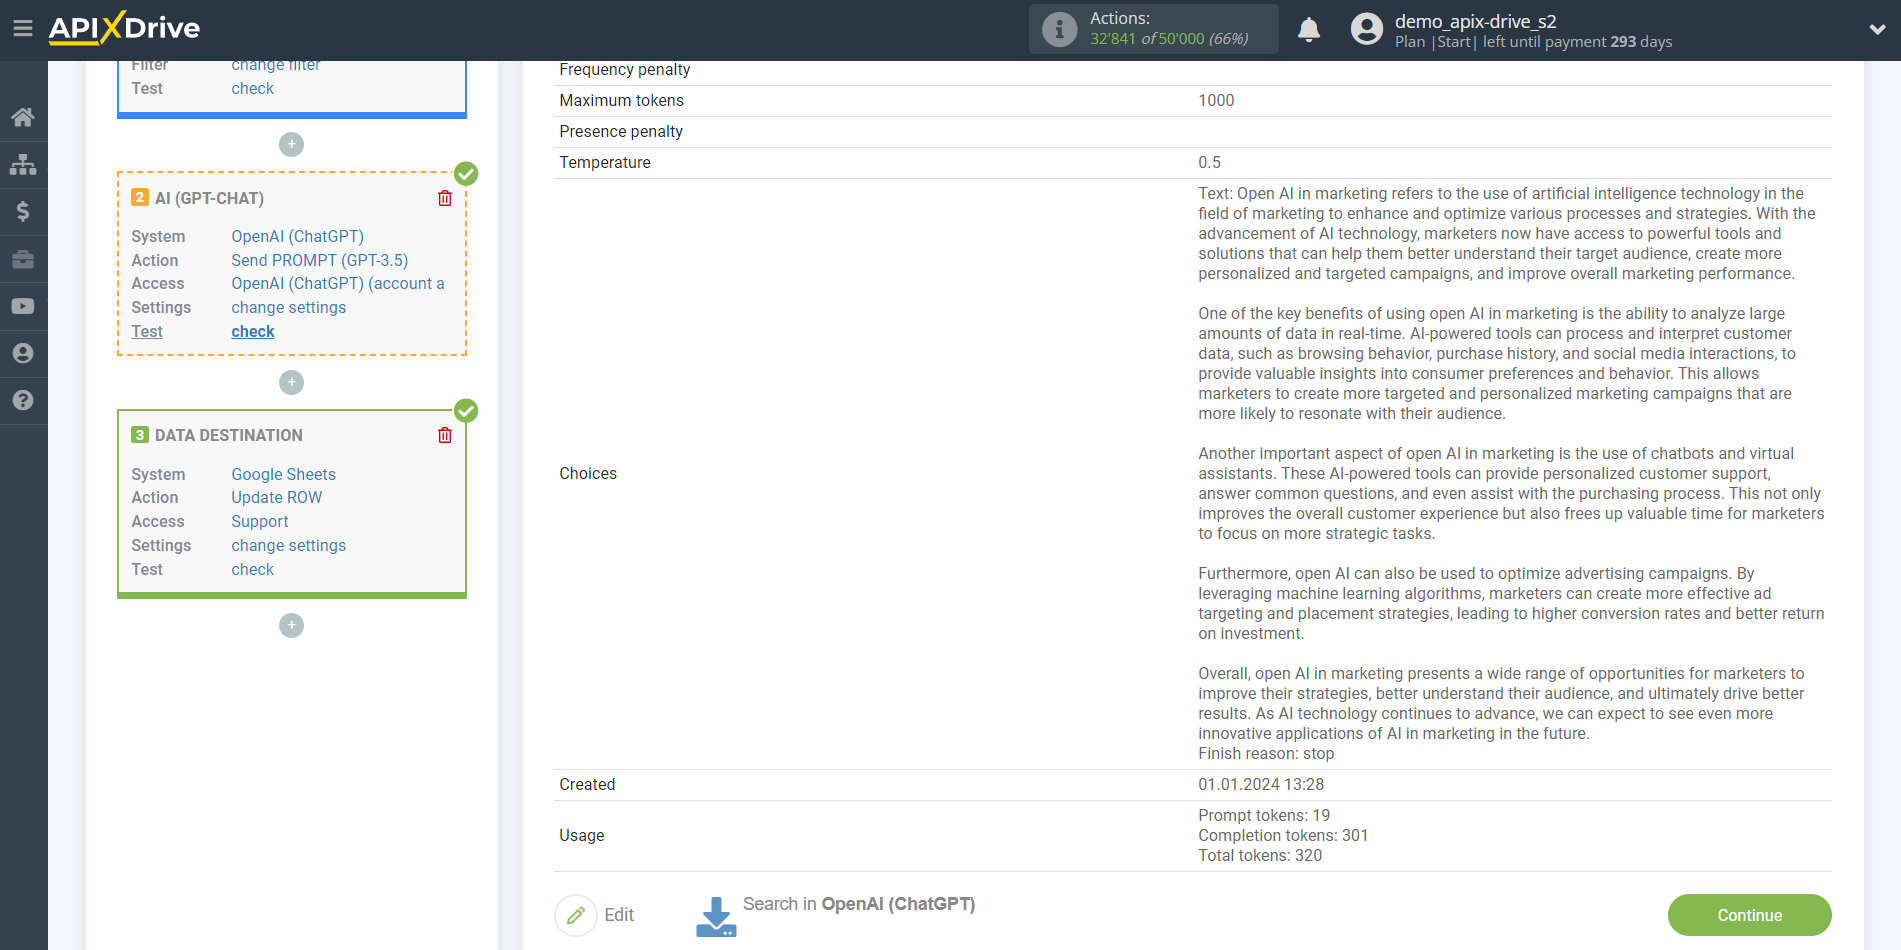Open Google Sheets system link

pyautogui.click(x=283, y=474)
